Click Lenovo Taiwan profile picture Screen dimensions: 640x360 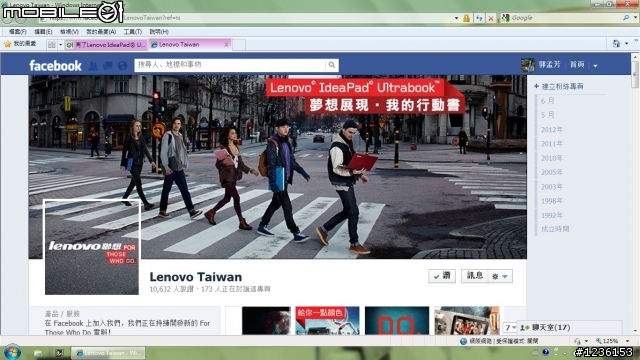click(x=92, y=247)
